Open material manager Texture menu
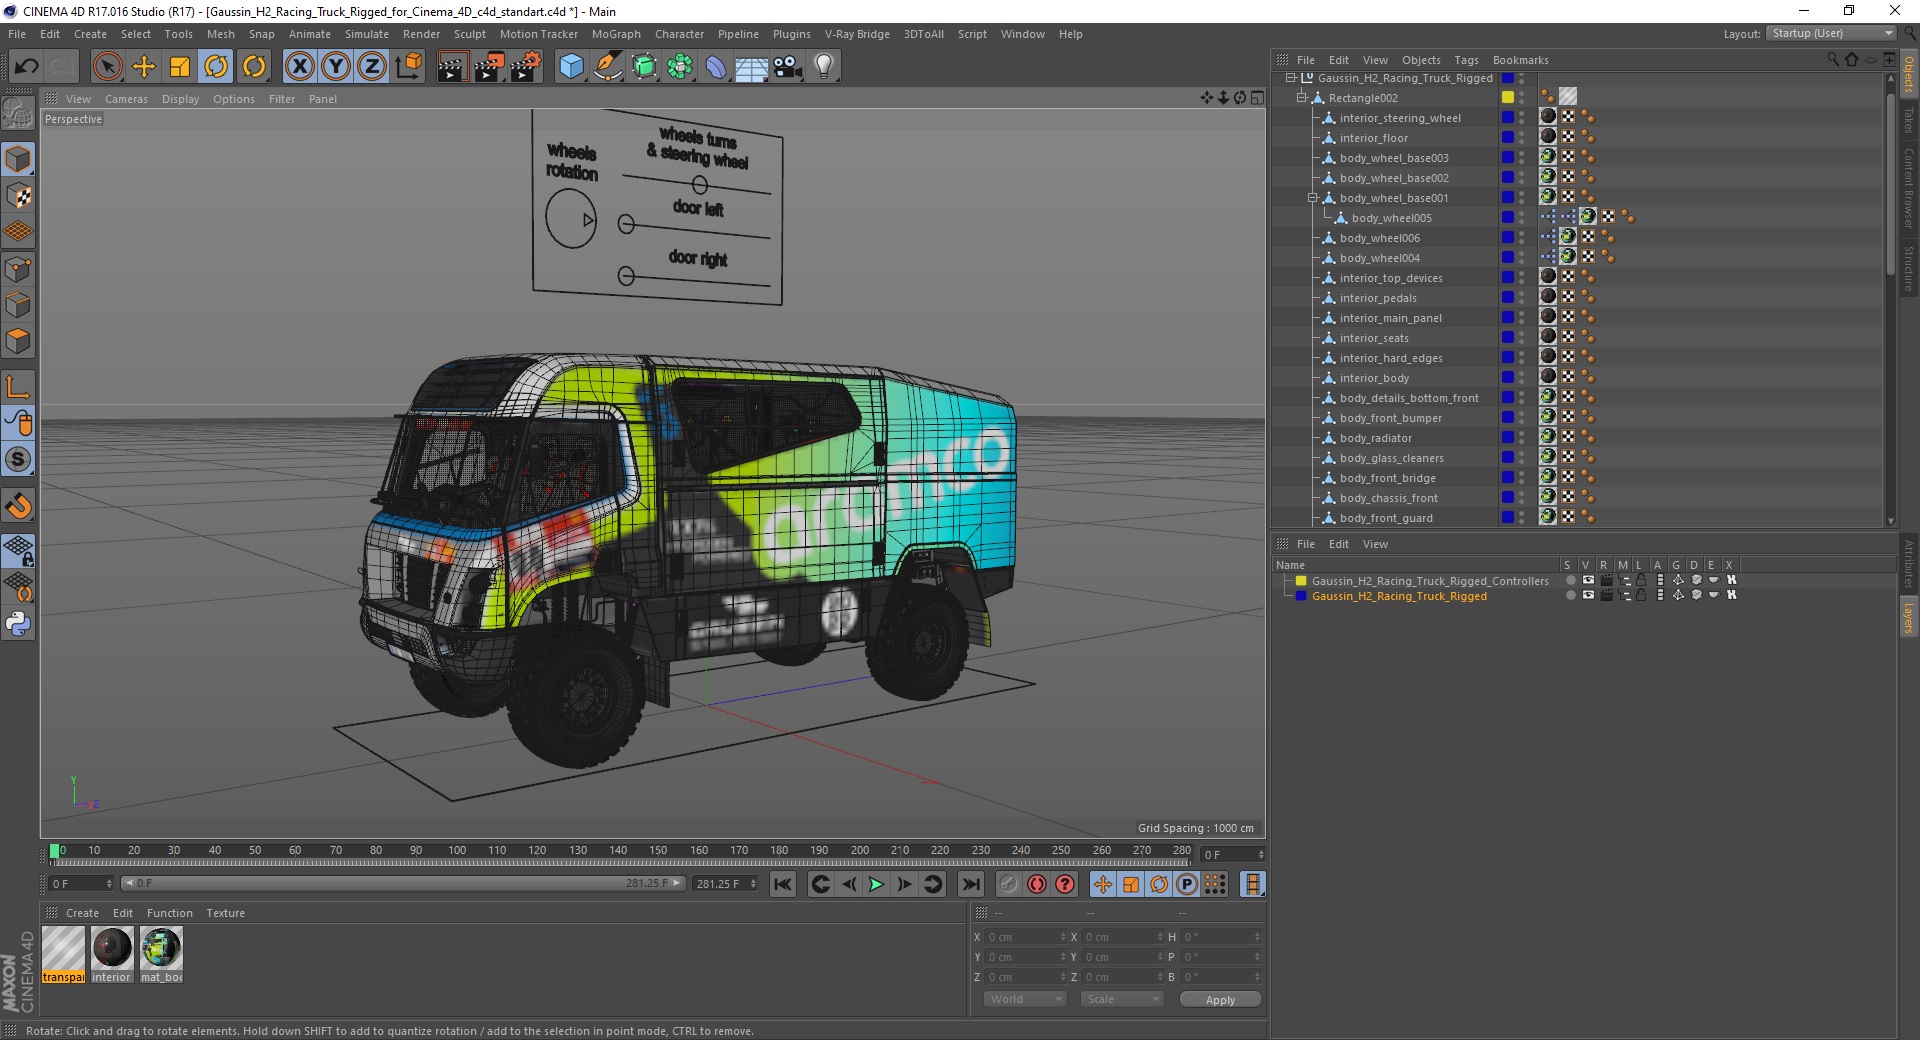Image resolution: width=1920 pixels, height=1040 pixels. 225,913
